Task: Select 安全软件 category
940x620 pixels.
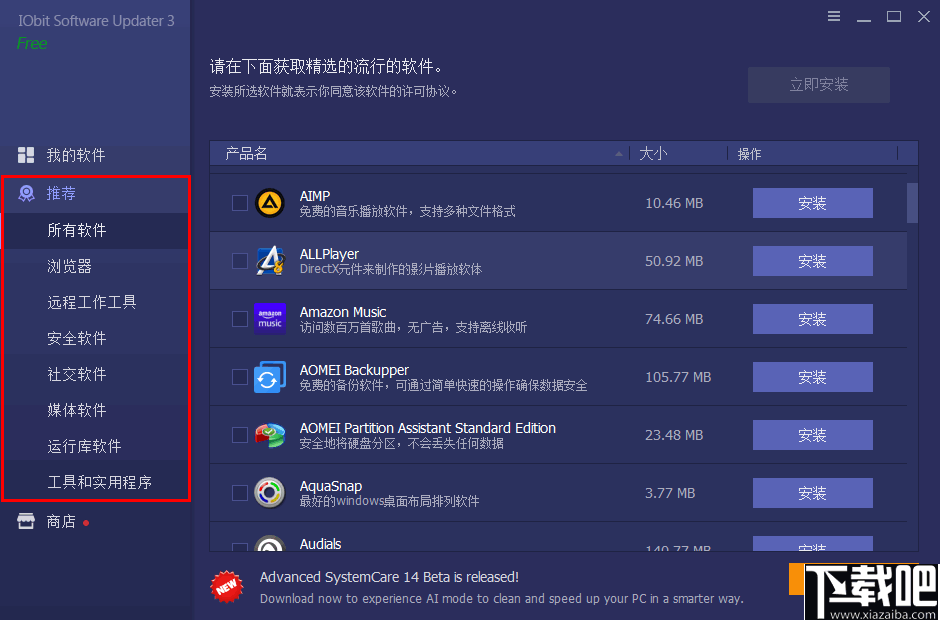Action: point(95,338)
